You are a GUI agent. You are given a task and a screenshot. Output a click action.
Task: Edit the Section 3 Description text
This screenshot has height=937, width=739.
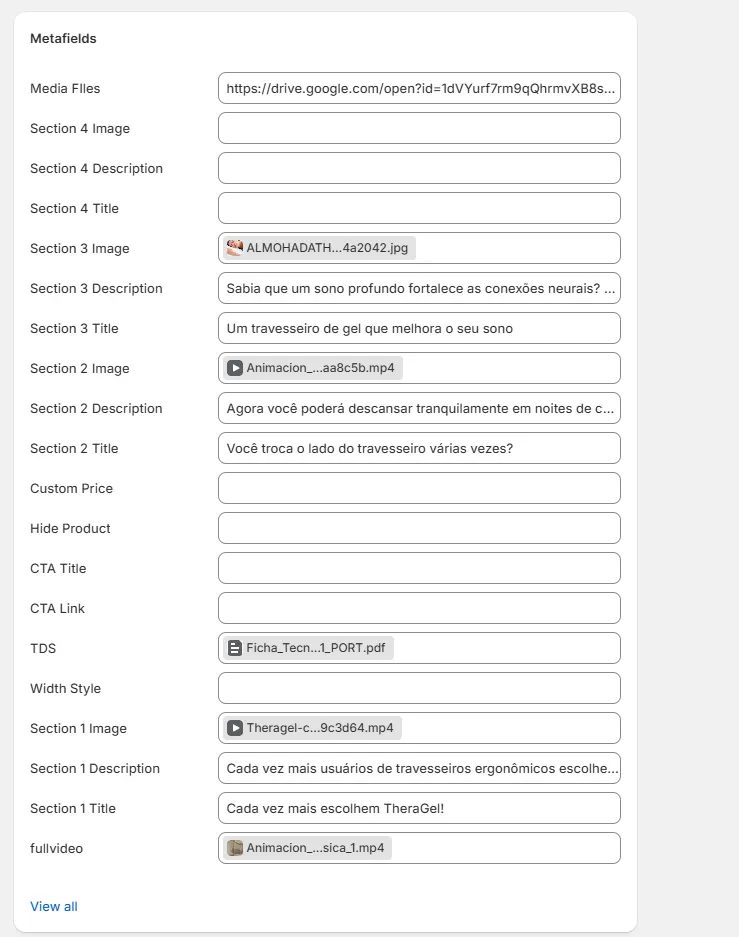(419, 289)
